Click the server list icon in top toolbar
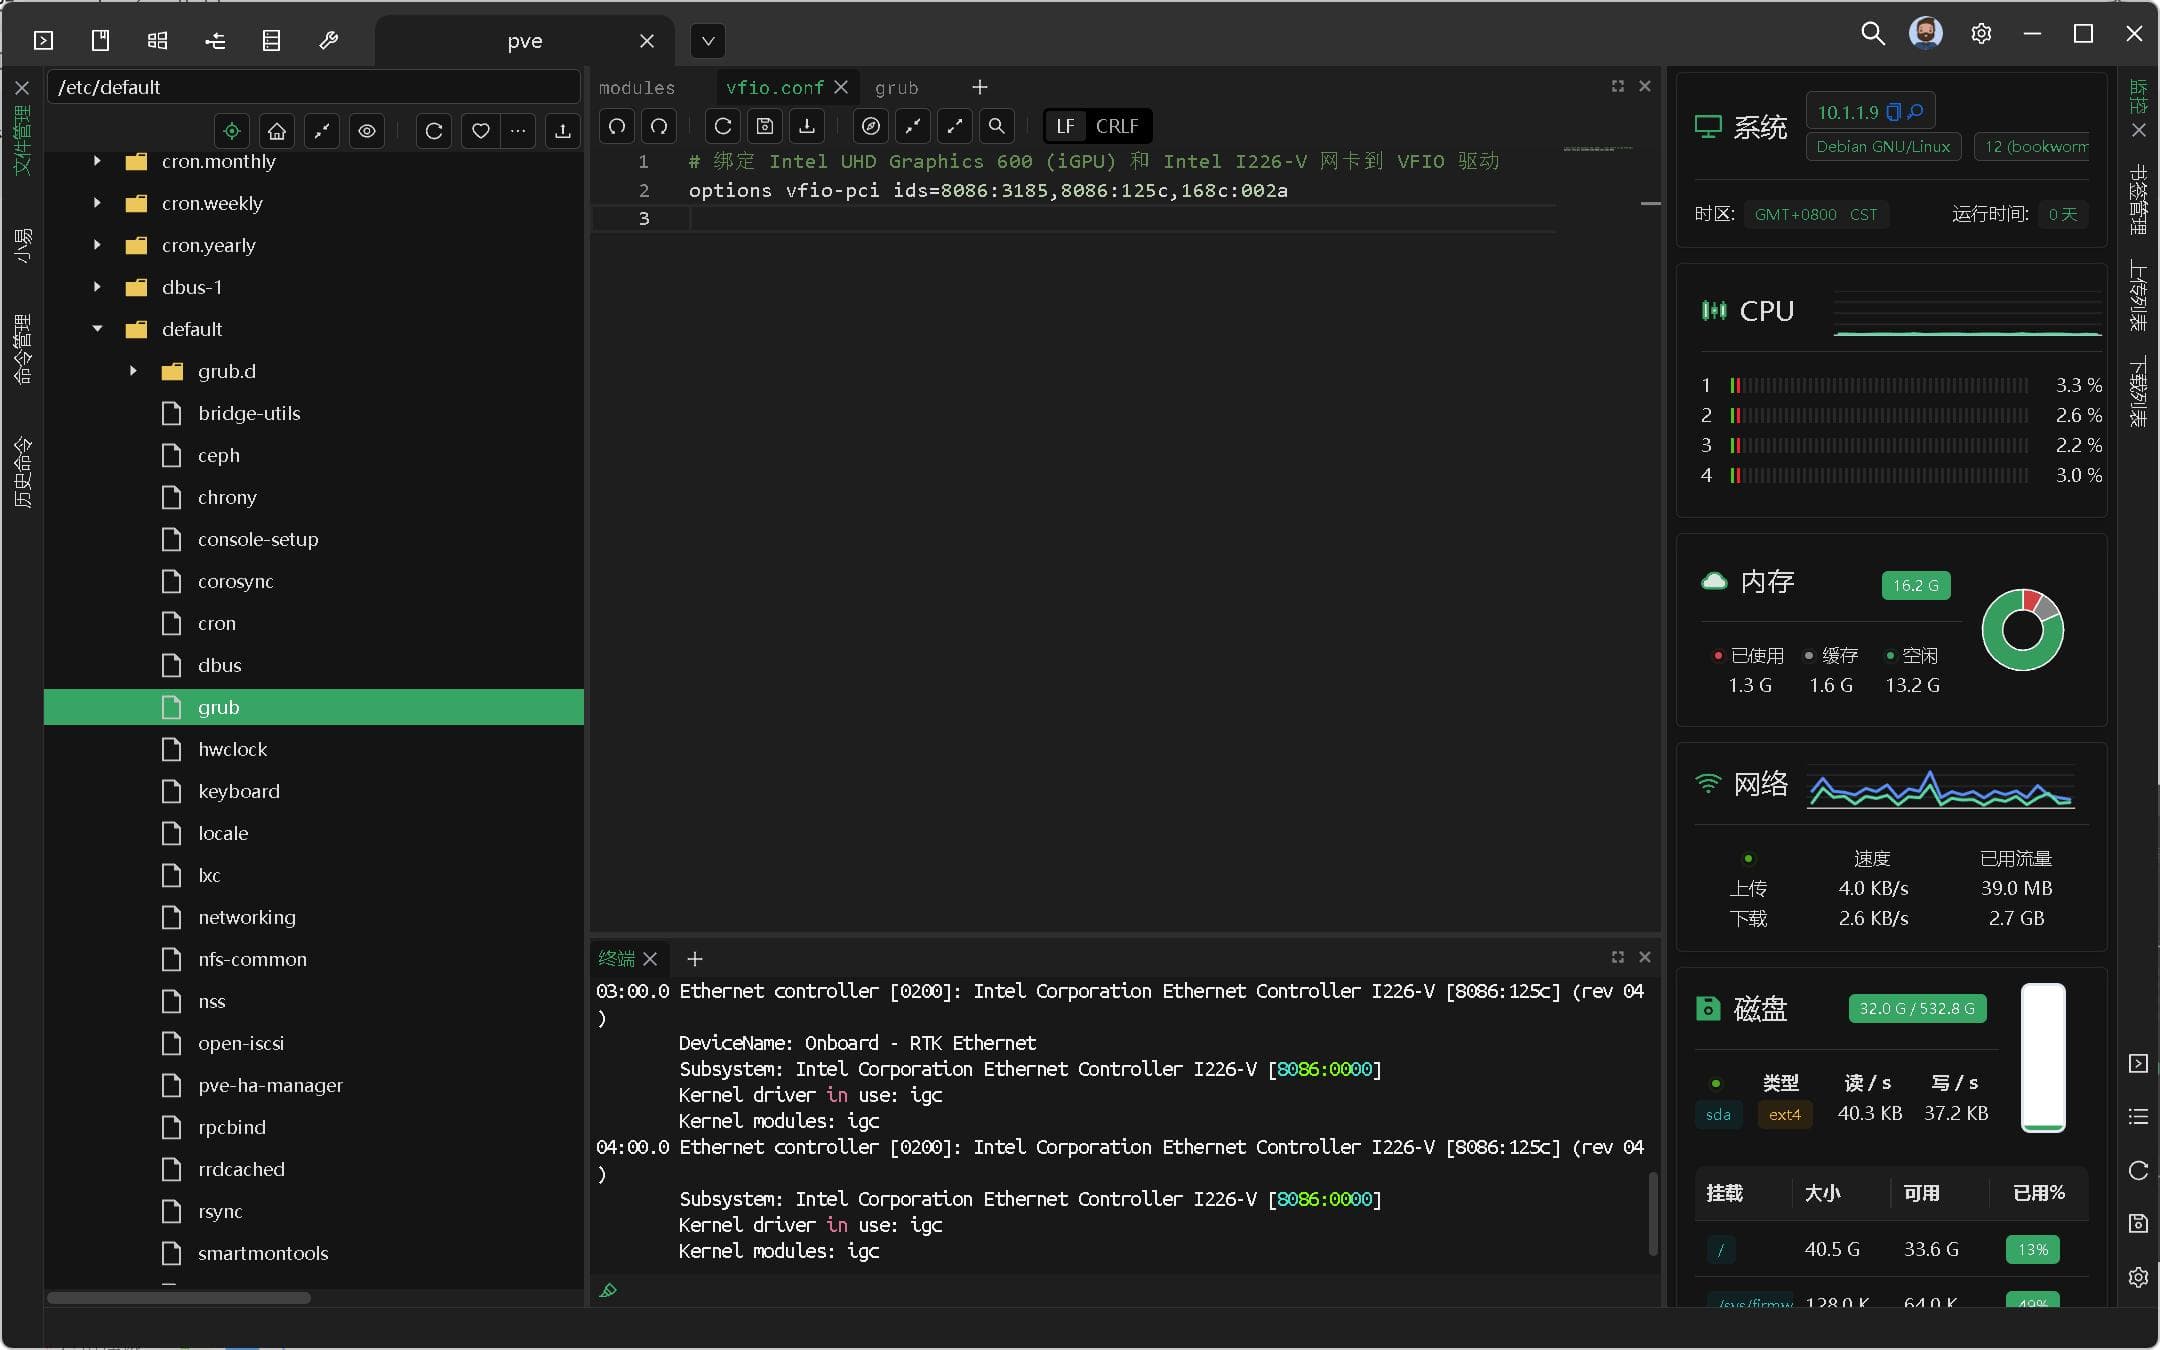The height and width of the screenshot is (1350, 2160). (271, 40)
